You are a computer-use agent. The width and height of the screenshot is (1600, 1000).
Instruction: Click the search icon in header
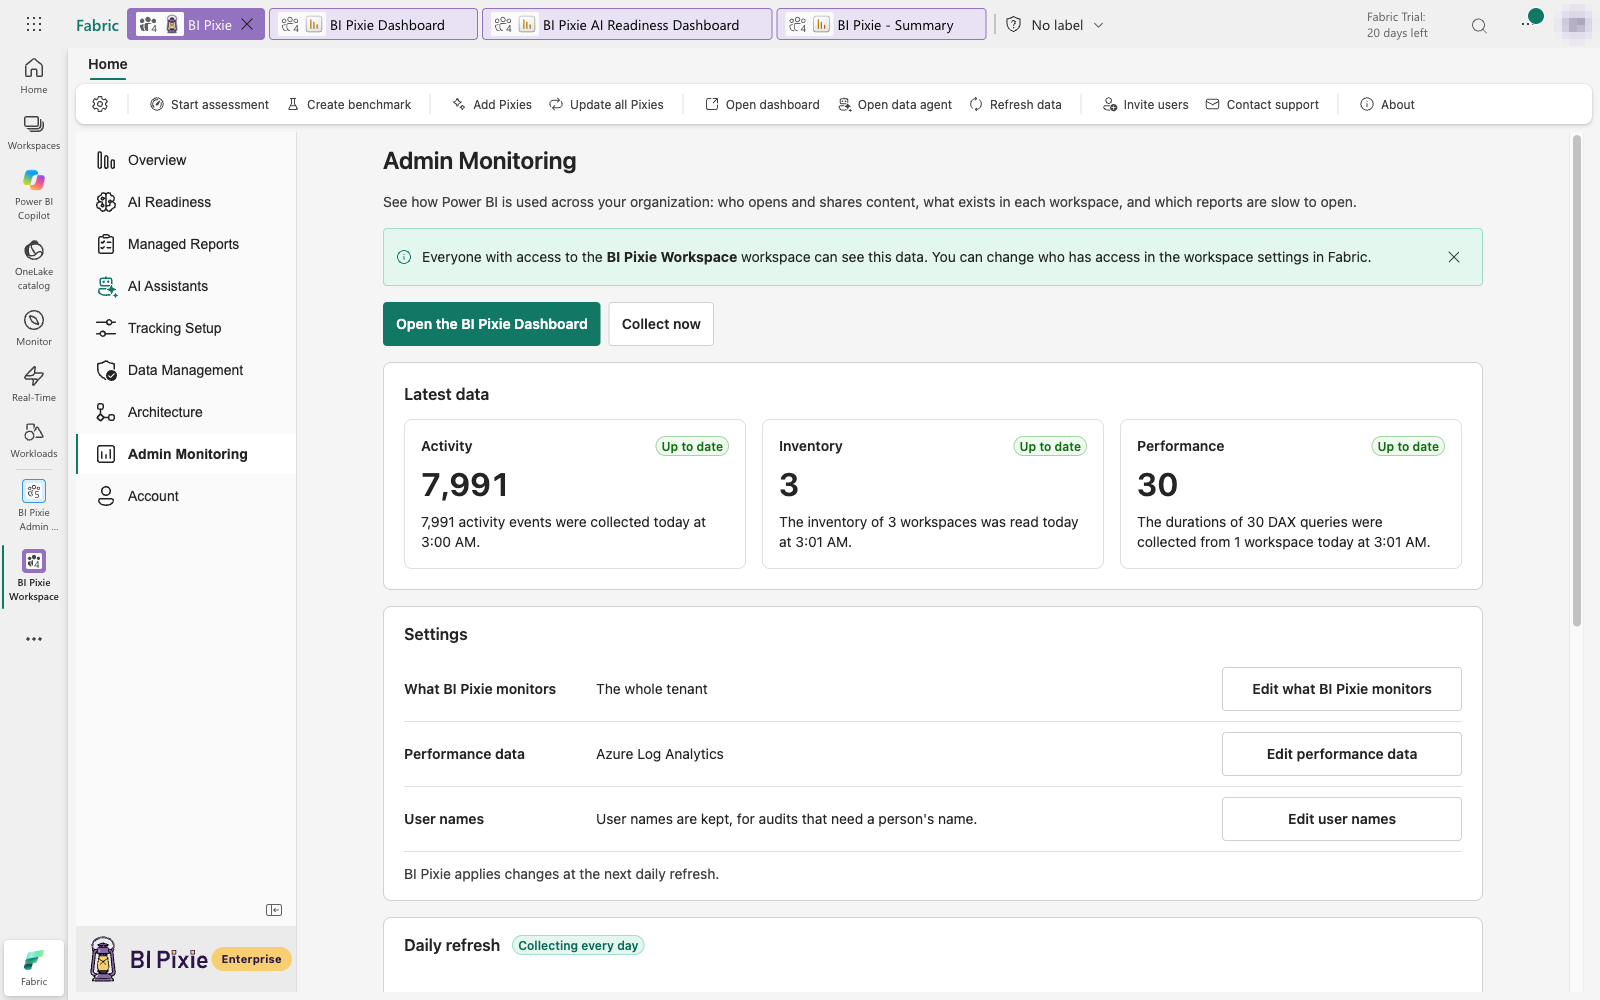(x=1479, y=26)
